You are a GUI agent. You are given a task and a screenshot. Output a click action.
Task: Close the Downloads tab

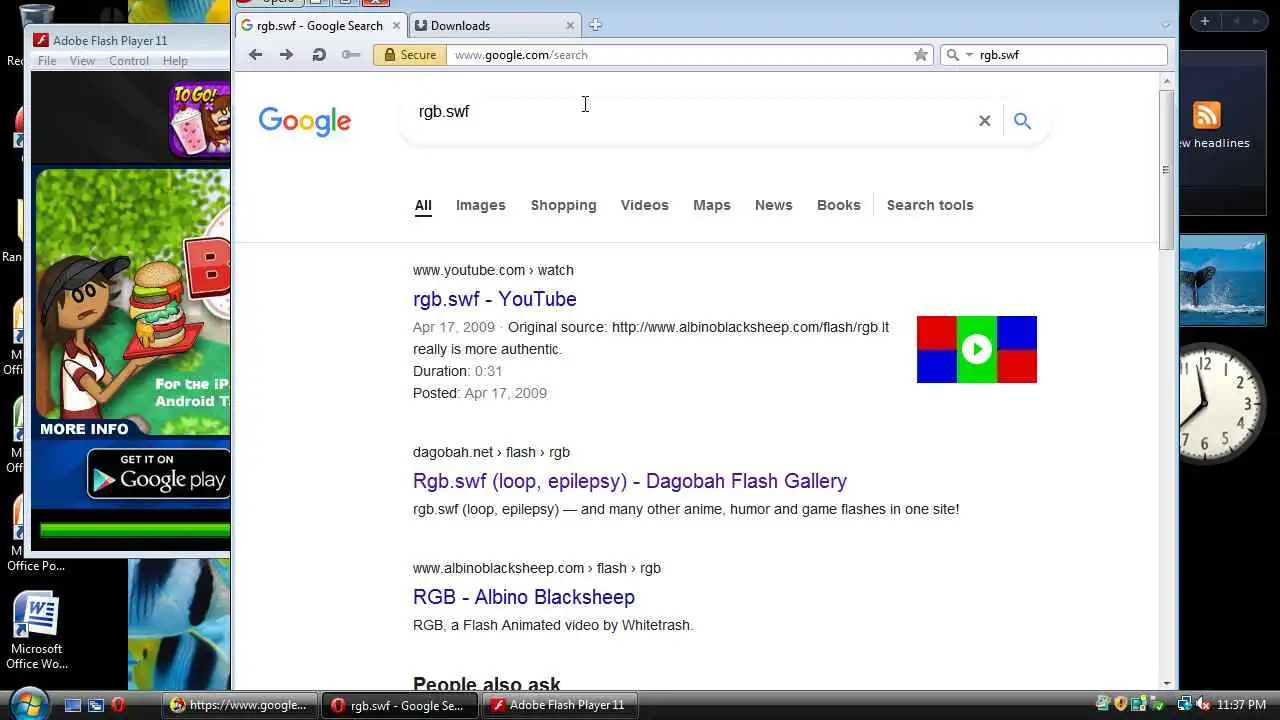point(571,25)
